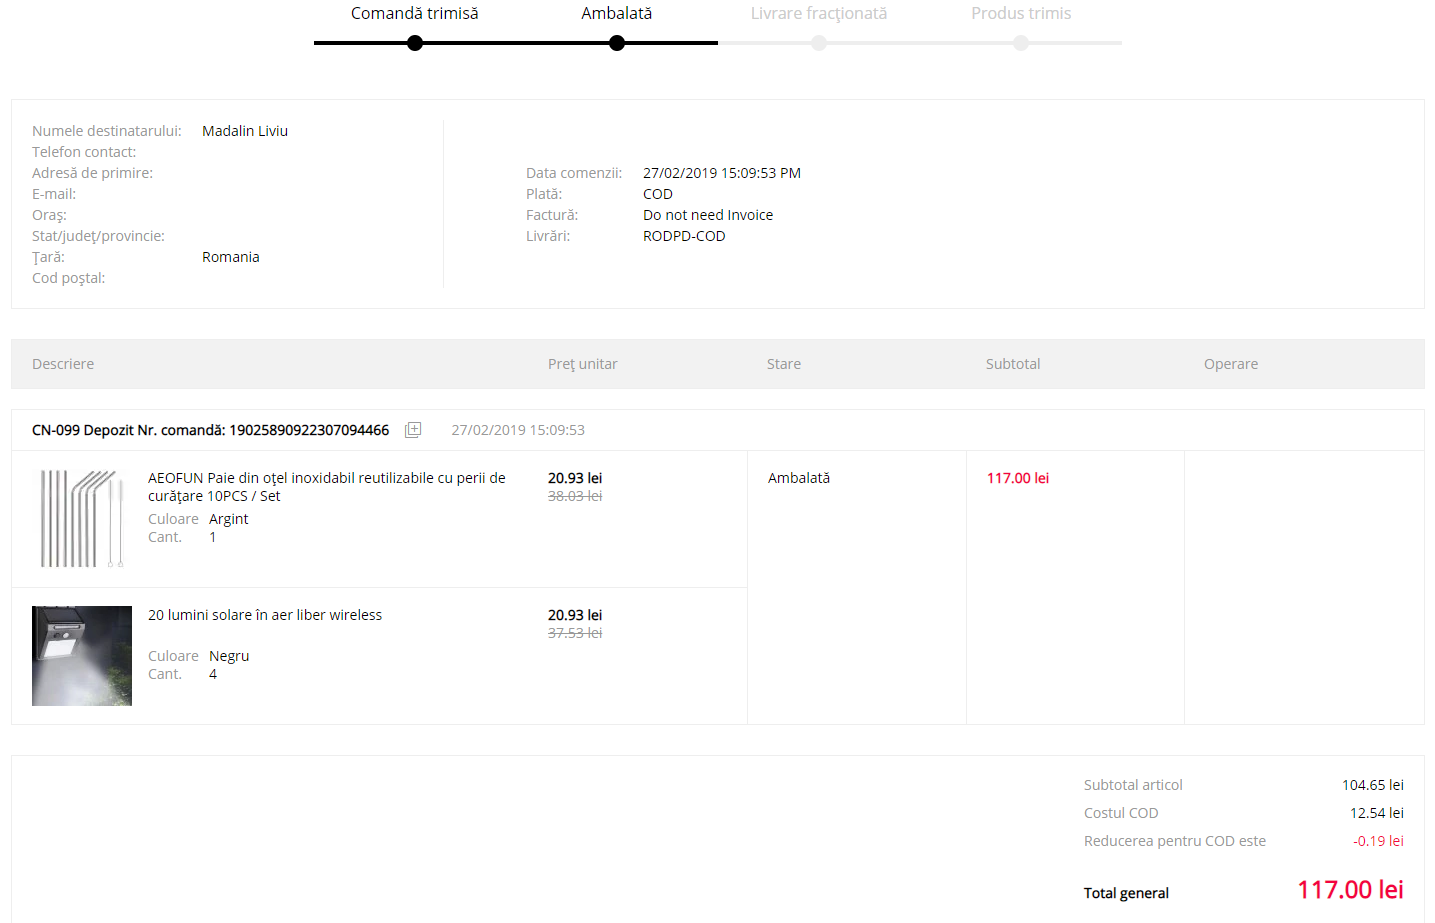
Task: Click the Total general 117.00 lei amount
Action: 1349,890
